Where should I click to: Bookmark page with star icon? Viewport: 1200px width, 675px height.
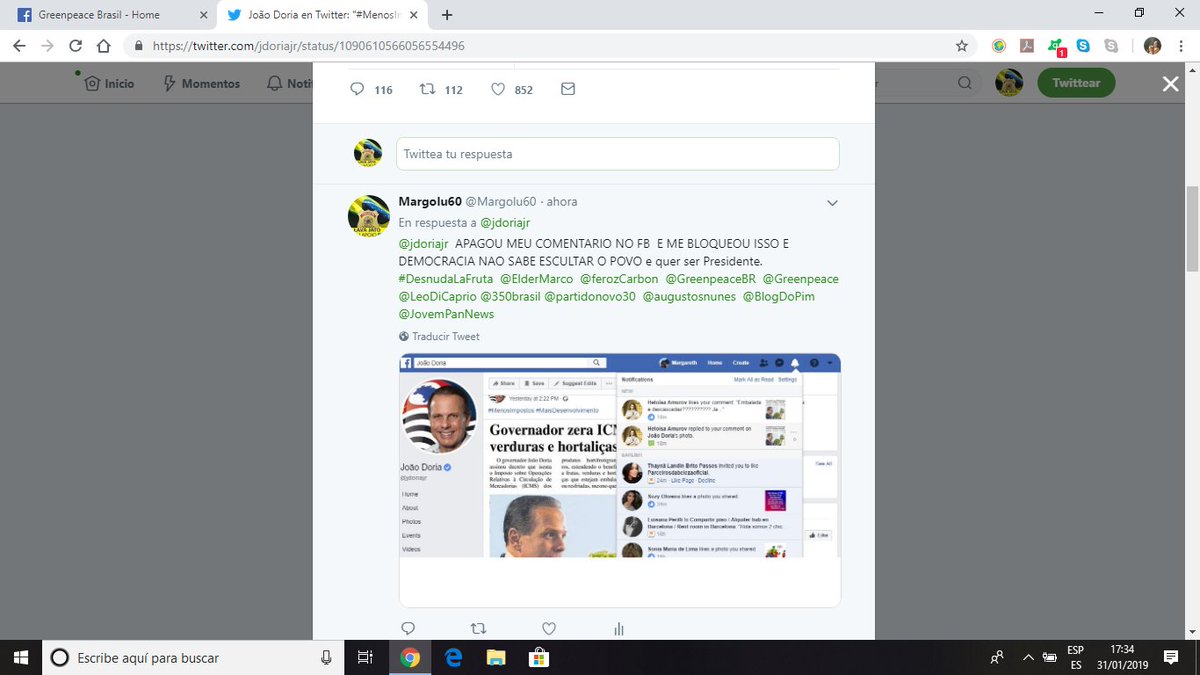[x=961, y=46]
